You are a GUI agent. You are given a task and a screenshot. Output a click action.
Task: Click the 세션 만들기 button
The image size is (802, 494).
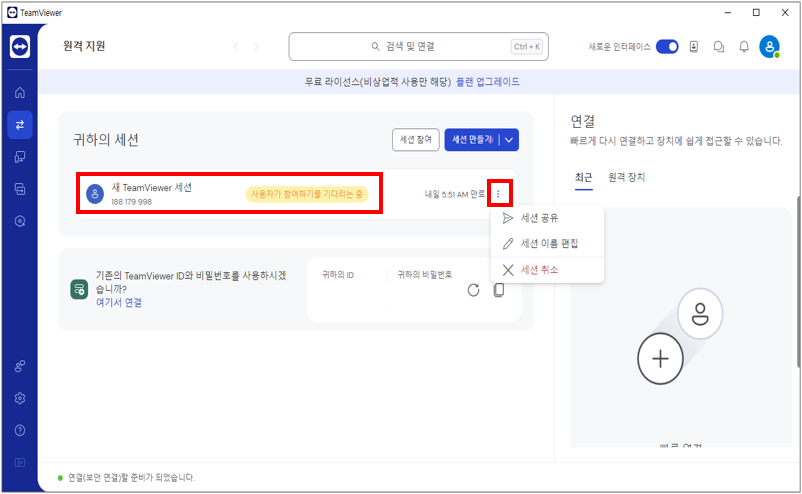tap(472, 140)
